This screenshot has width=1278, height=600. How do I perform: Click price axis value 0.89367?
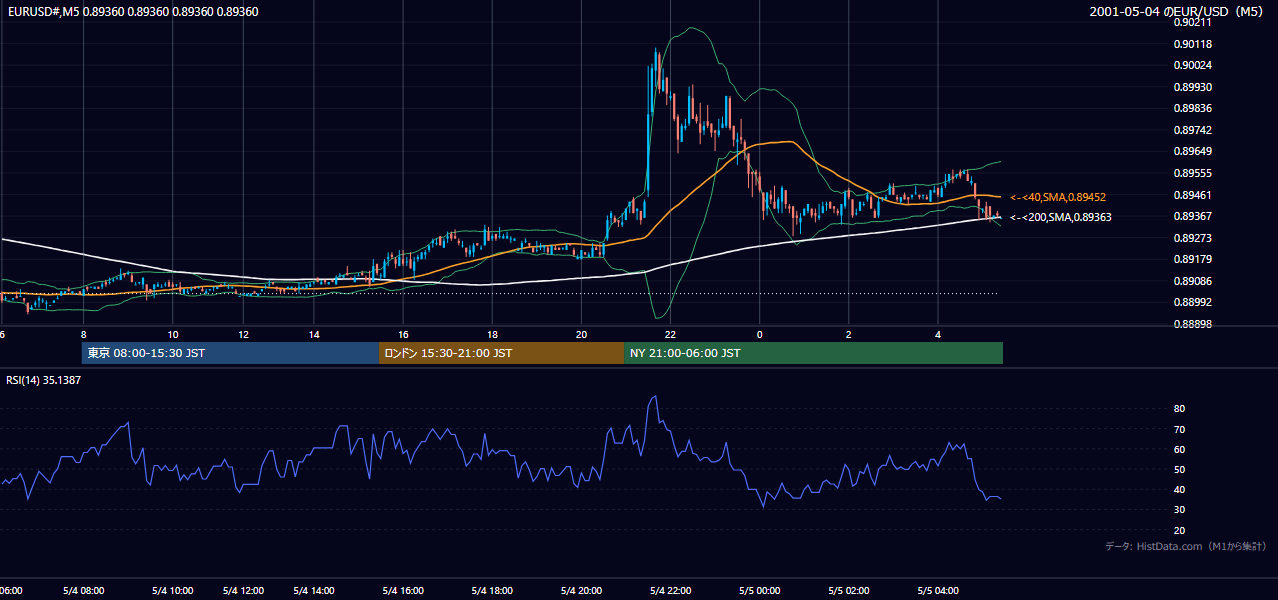pyautogui.click(x=1192, y=216)
